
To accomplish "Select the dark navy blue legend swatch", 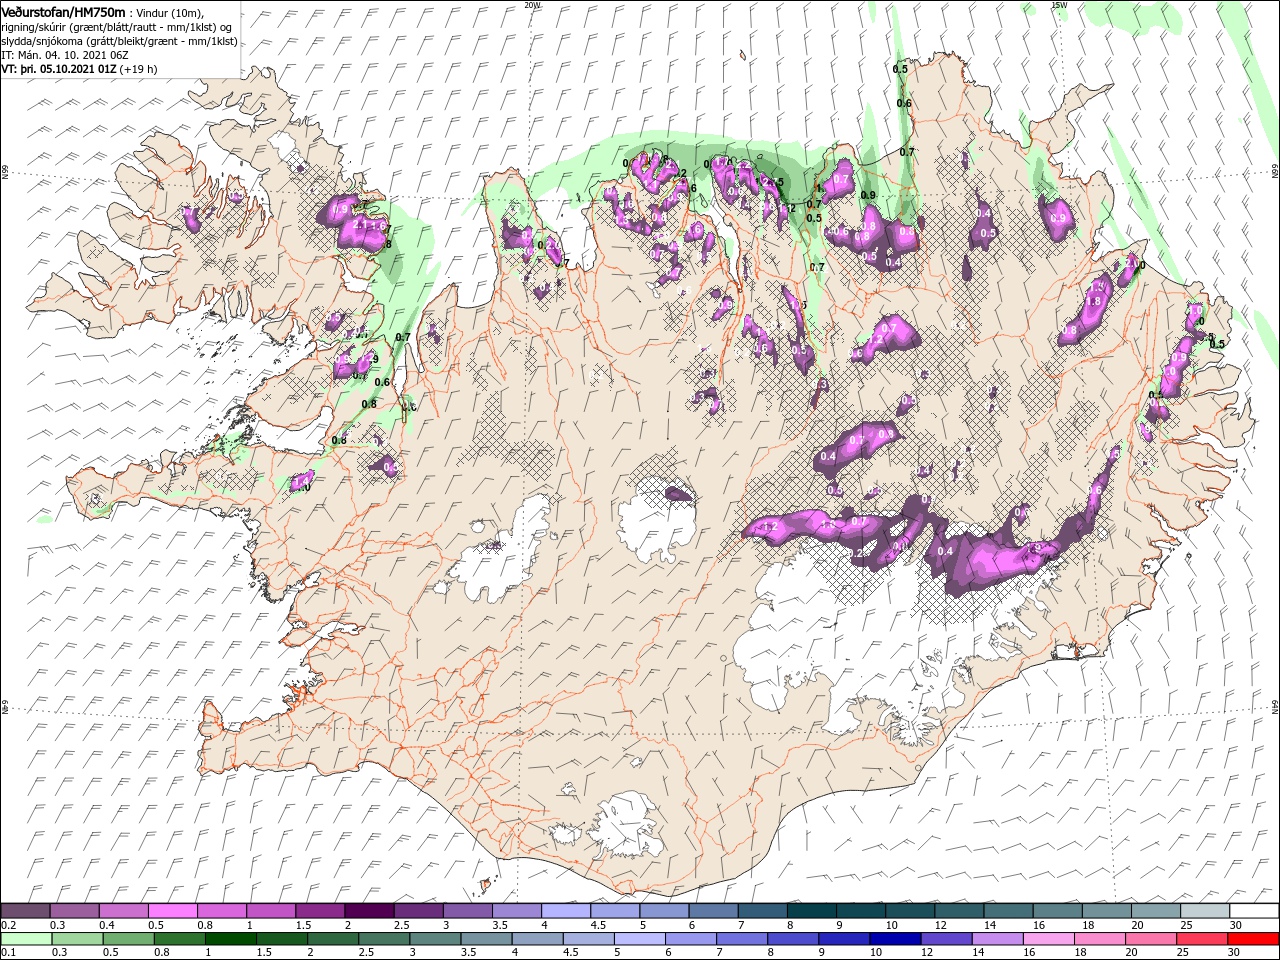I will (893, 939).
